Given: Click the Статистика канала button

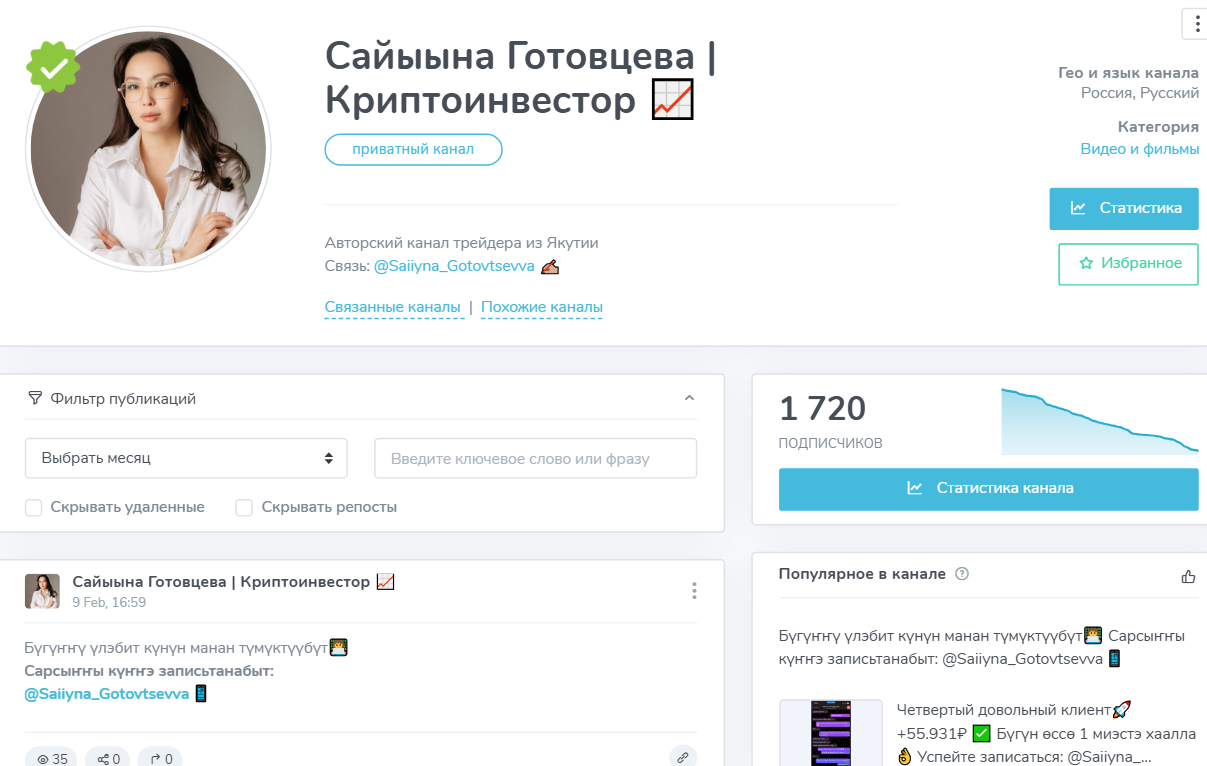Looking at the screenshot, I should pos(988,489).
